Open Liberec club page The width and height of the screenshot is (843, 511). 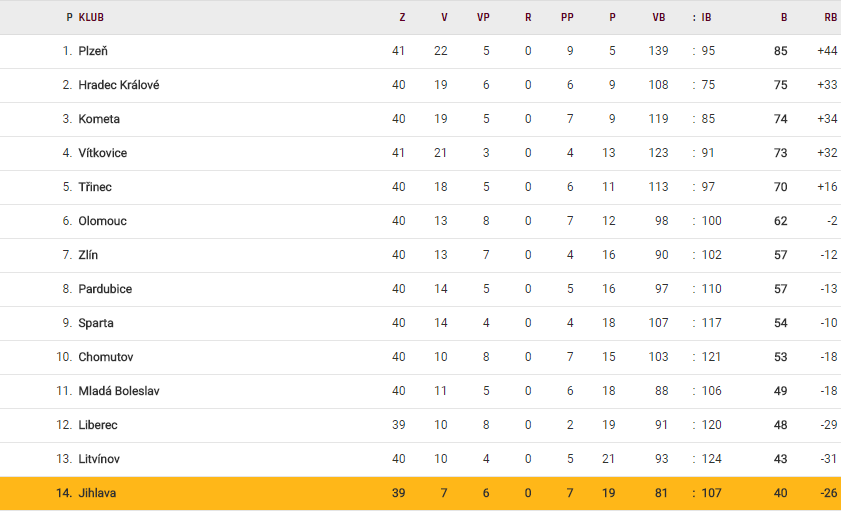[x=98, y=425]
